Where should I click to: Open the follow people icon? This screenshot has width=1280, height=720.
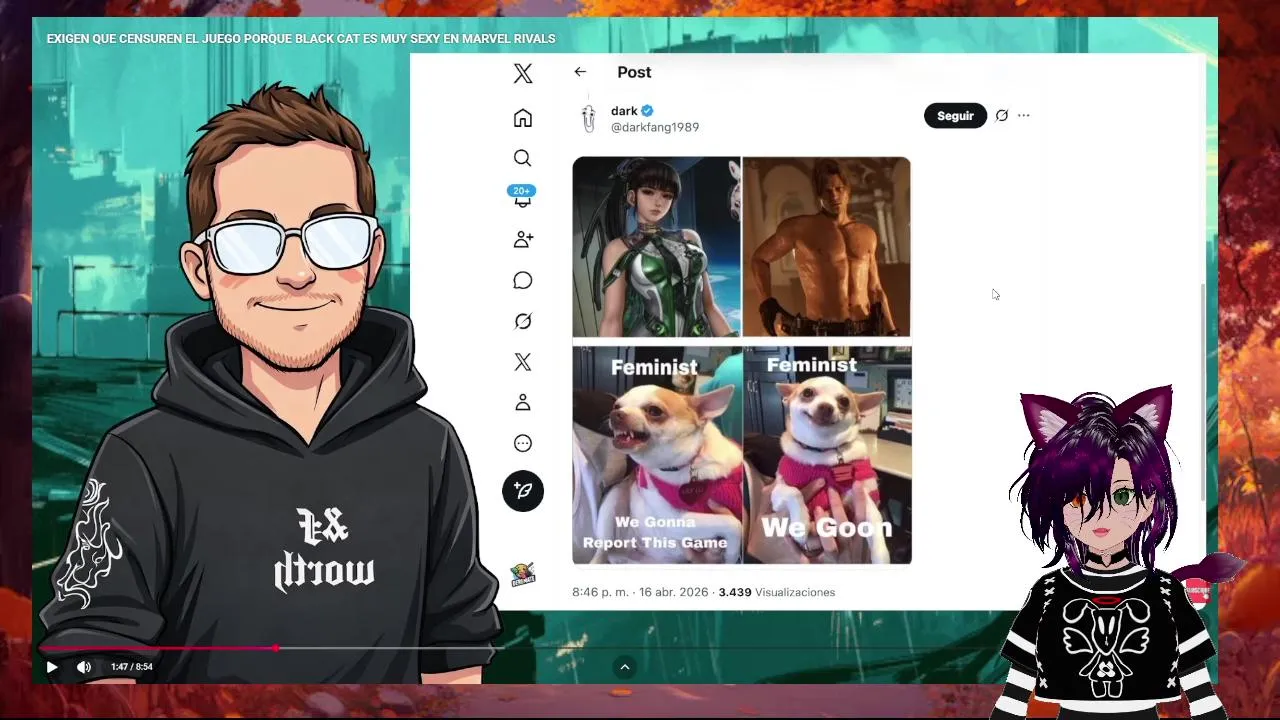coord(523,239)
